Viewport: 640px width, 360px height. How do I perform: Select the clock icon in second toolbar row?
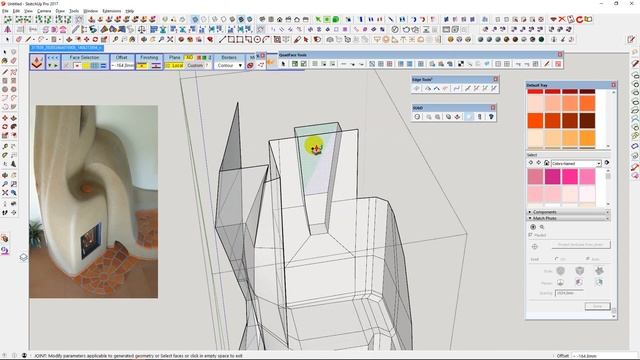395,29
